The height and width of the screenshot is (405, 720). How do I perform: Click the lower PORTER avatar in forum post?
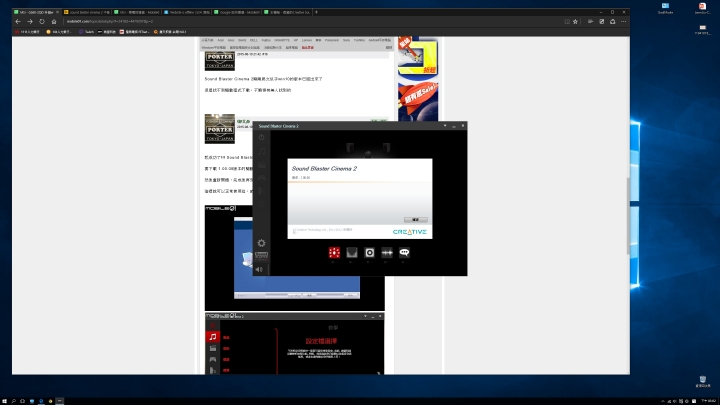pos(219,129)
